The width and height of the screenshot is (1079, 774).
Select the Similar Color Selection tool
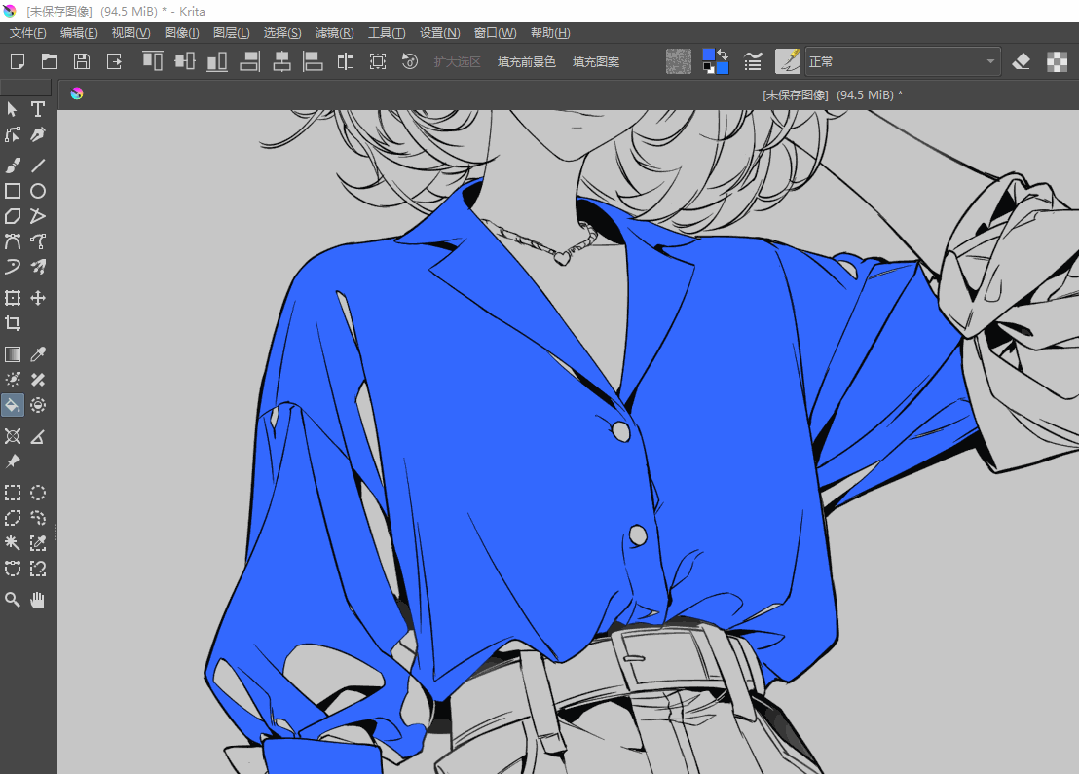38,543
